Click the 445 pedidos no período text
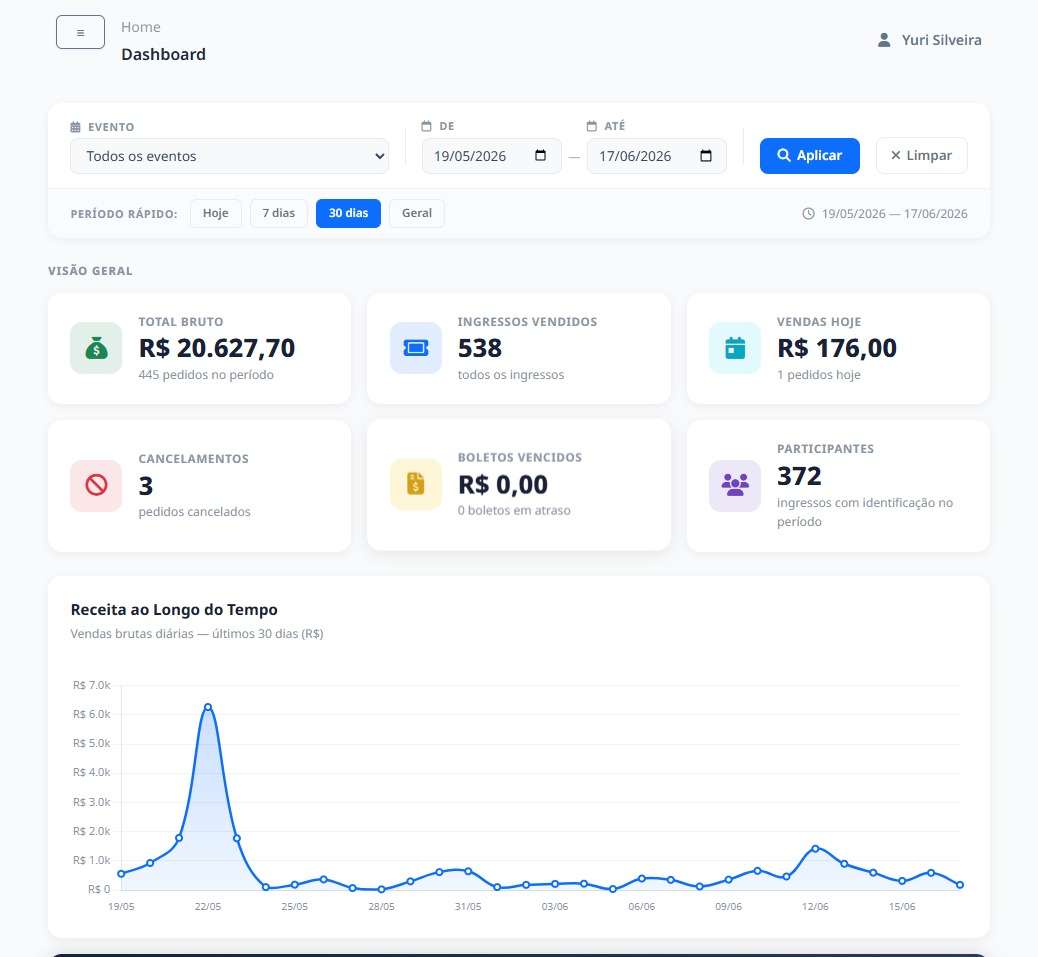Screen dimensions: 1038x957 coord(206,375)
